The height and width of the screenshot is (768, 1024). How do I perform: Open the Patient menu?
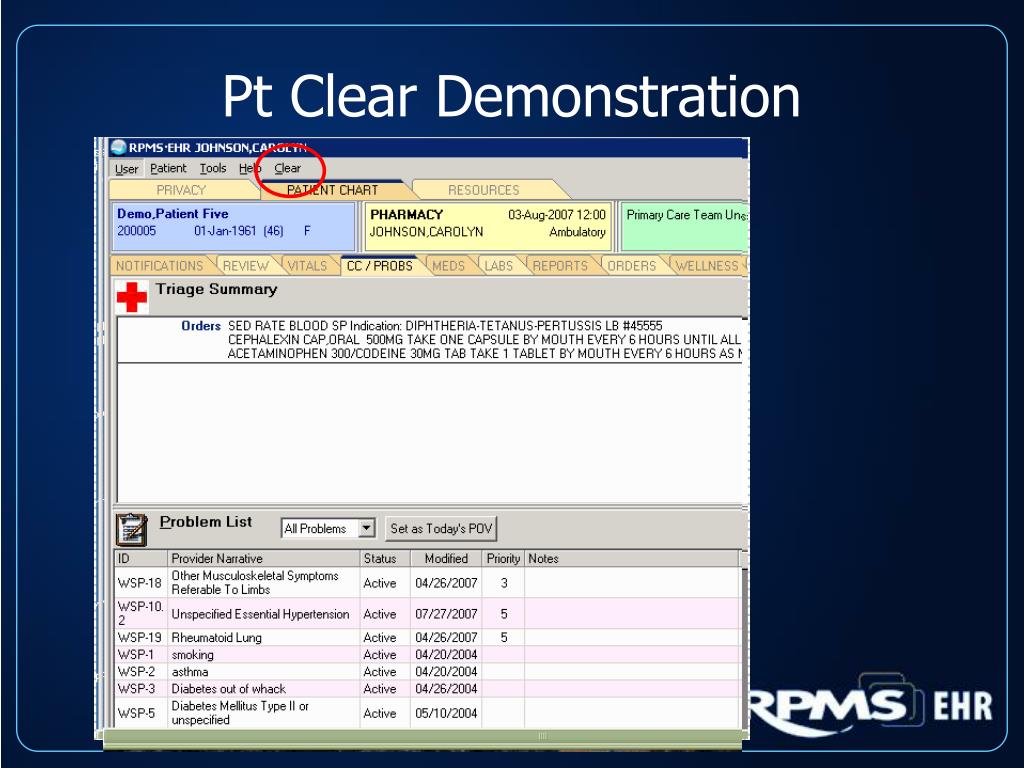168,168
